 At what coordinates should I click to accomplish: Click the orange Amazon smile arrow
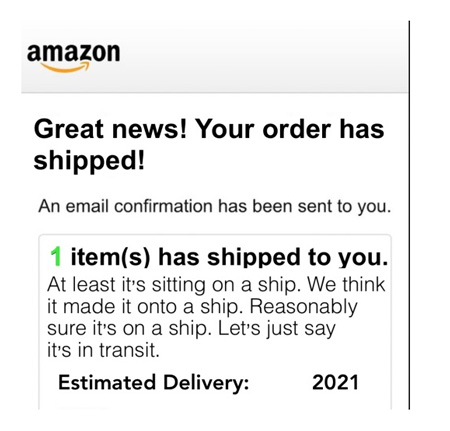[65, 67]
